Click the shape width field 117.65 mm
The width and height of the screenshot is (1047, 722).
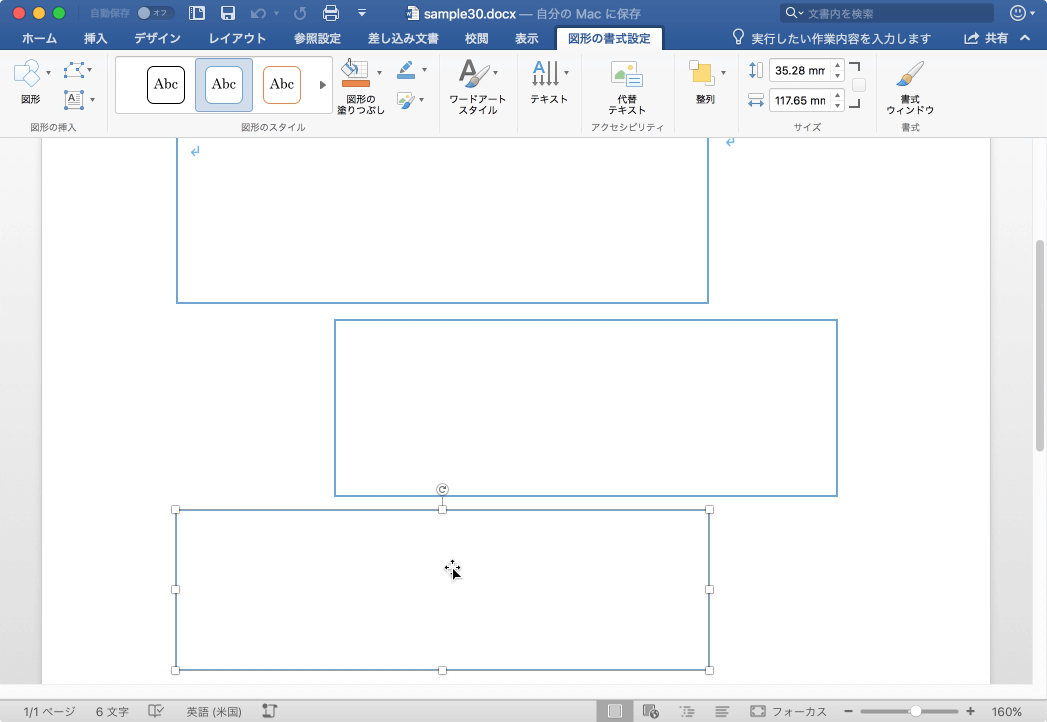pos(799,100)
